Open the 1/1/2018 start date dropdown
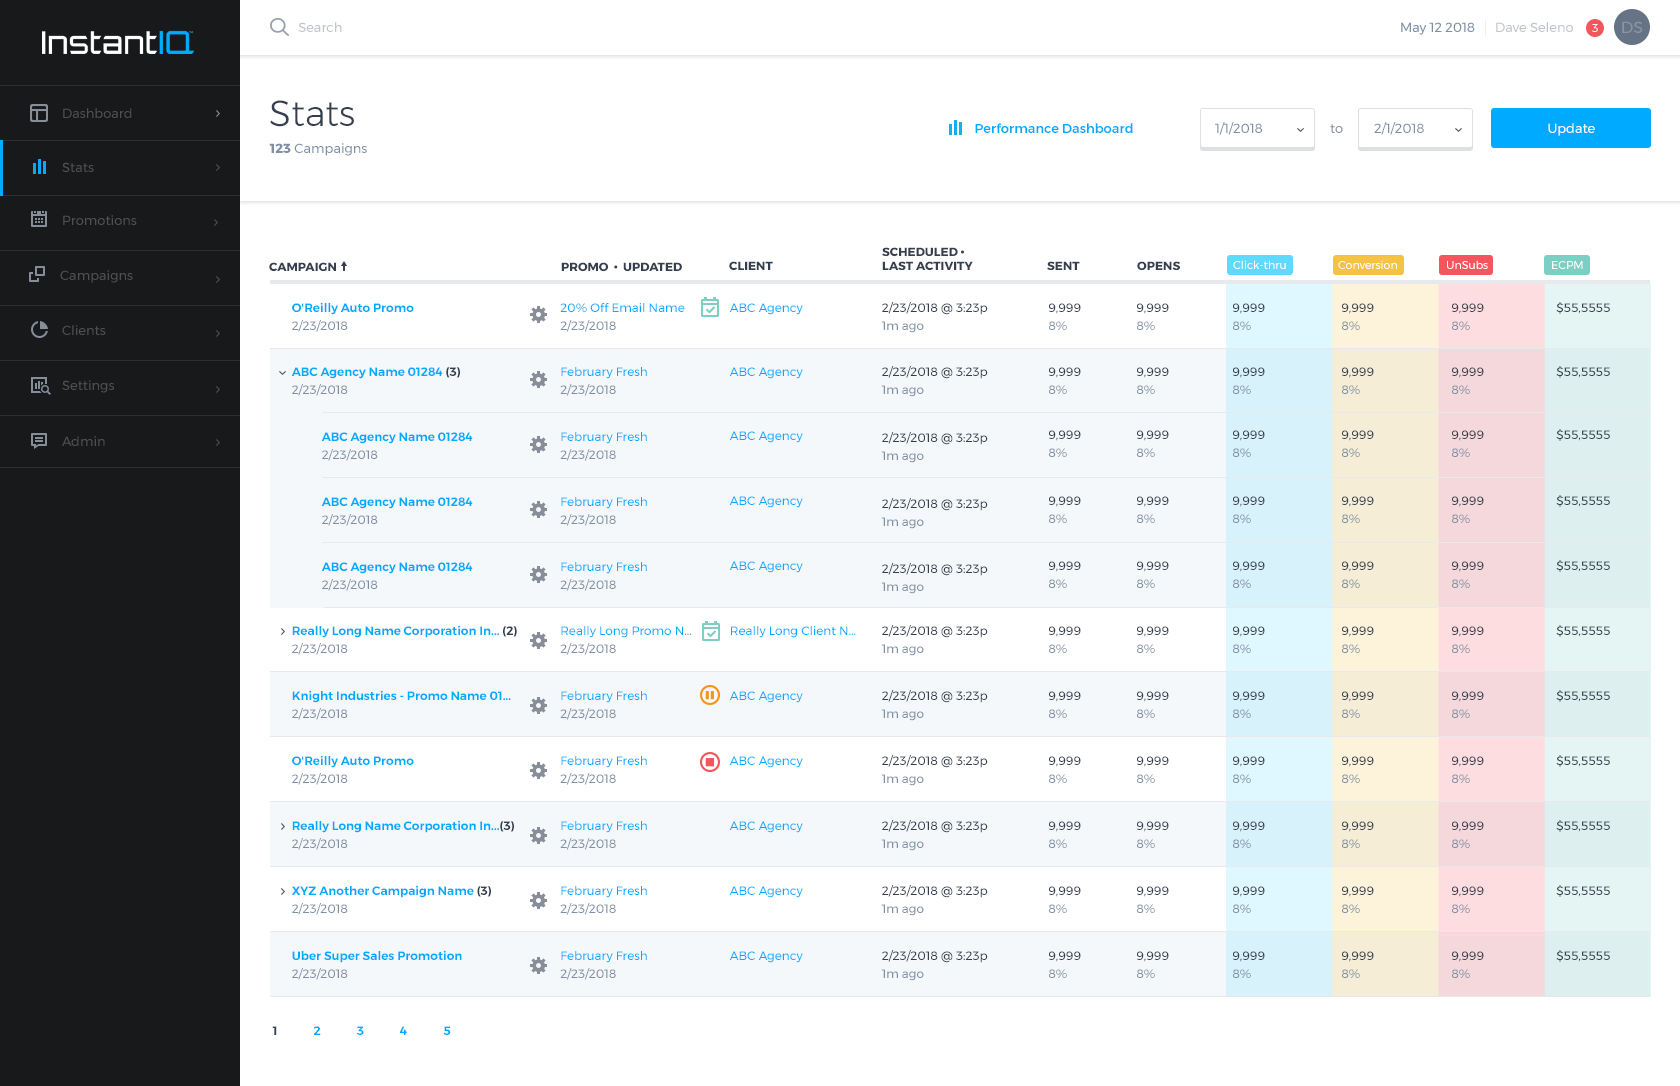 pos(1256,128)
